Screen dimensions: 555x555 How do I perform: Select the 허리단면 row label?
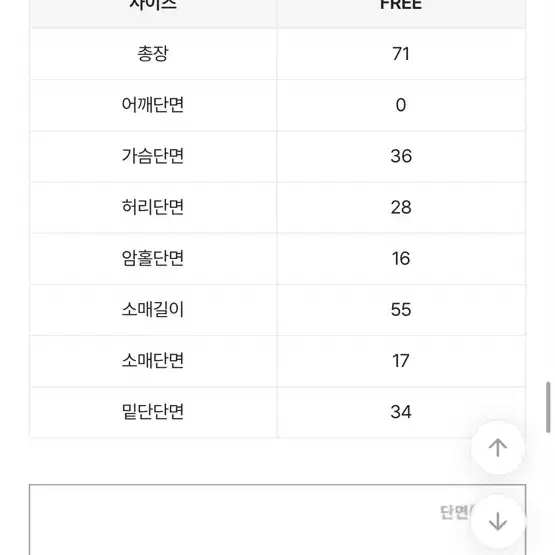[x=153, y=207]
